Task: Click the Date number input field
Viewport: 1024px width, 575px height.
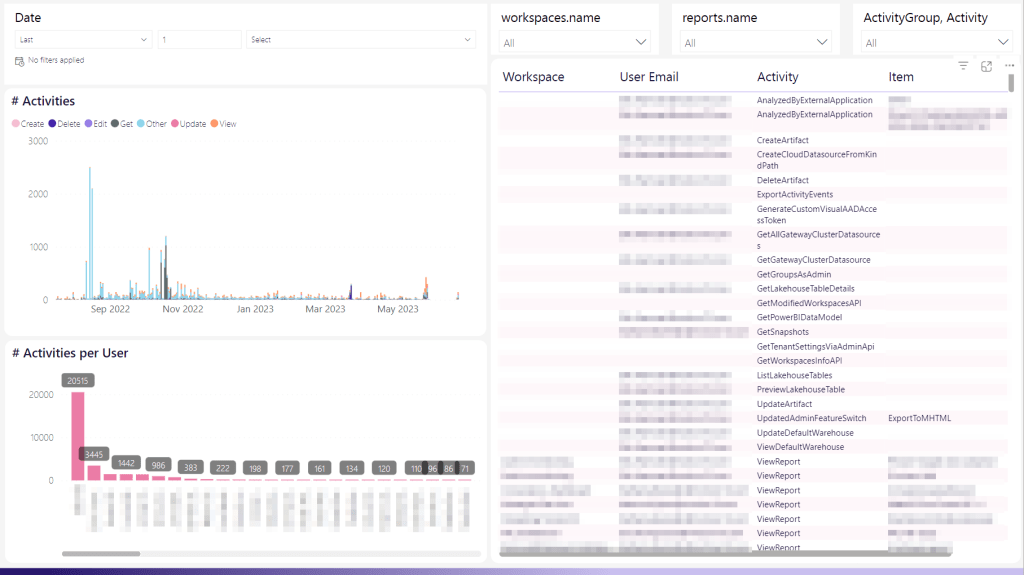Action: point(199,40)
